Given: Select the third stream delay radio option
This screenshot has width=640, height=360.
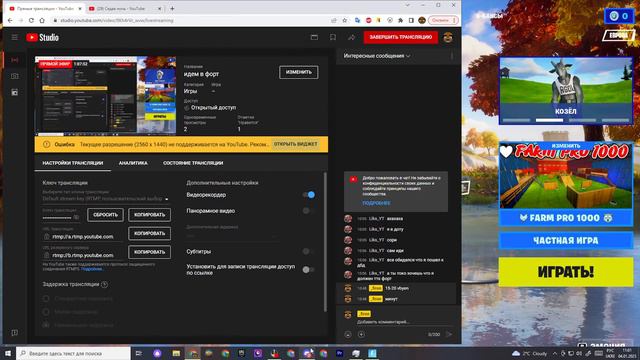Looking at the screenshot, I should coord(46,325).
